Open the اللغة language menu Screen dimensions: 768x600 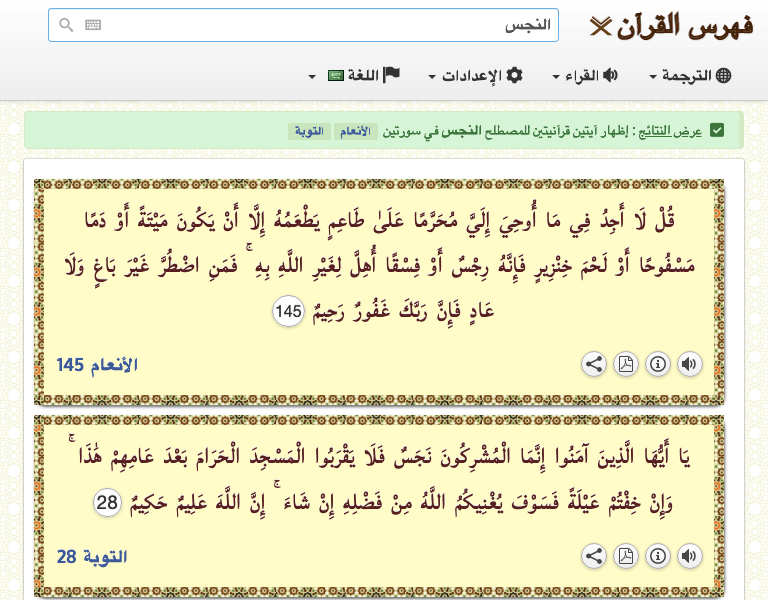(x=355, y=76)
